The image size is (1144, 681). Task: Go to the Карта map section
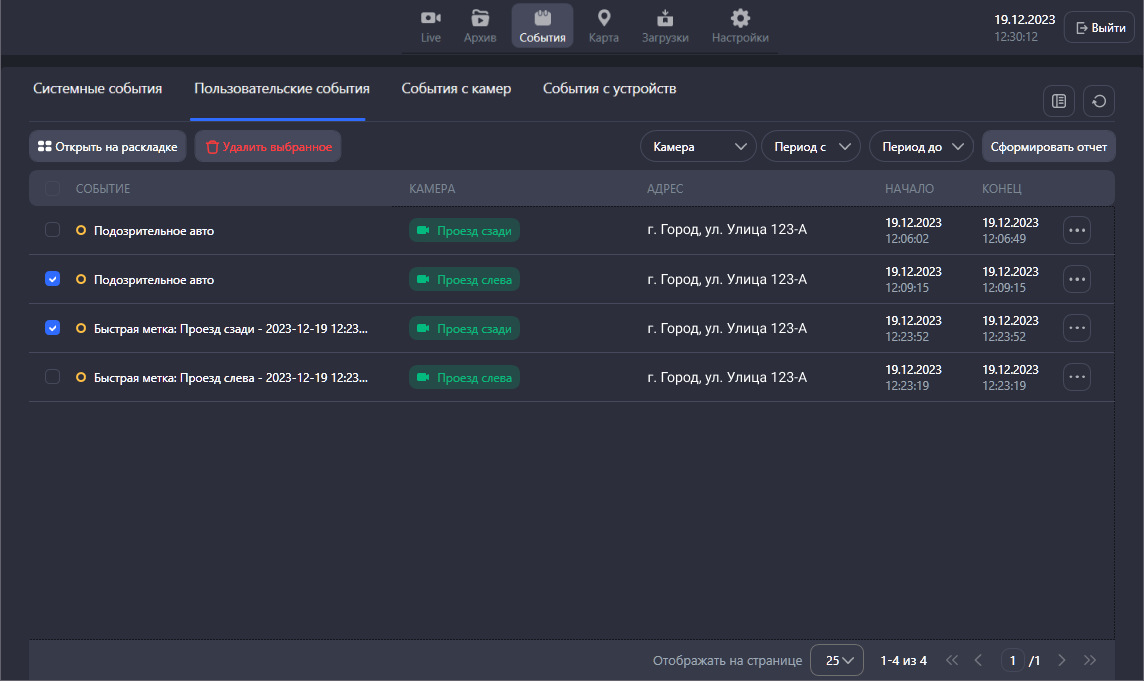click(x=603, y=26)
